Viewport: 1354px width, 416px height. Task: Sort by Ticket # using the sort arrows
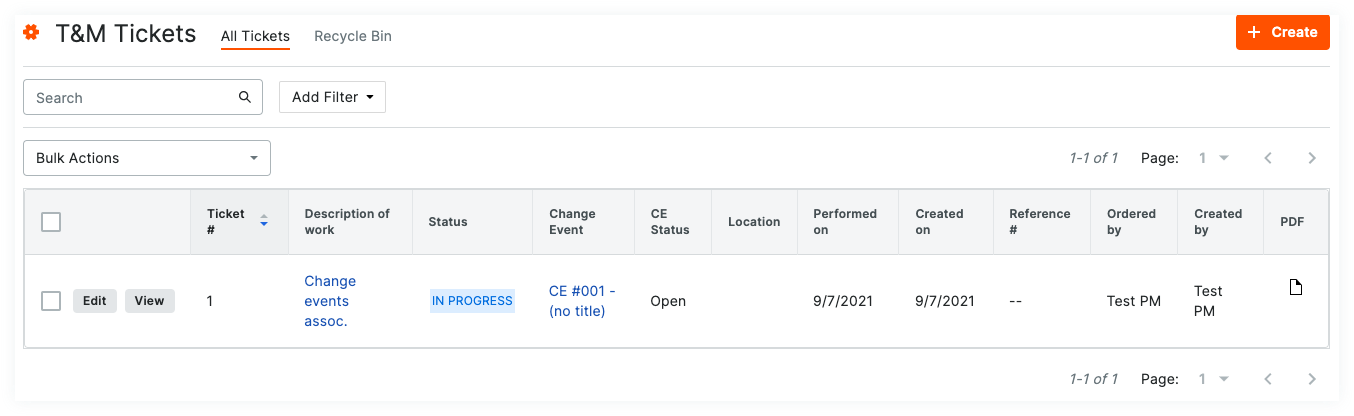pyautogui.click(x=264, y=221)
